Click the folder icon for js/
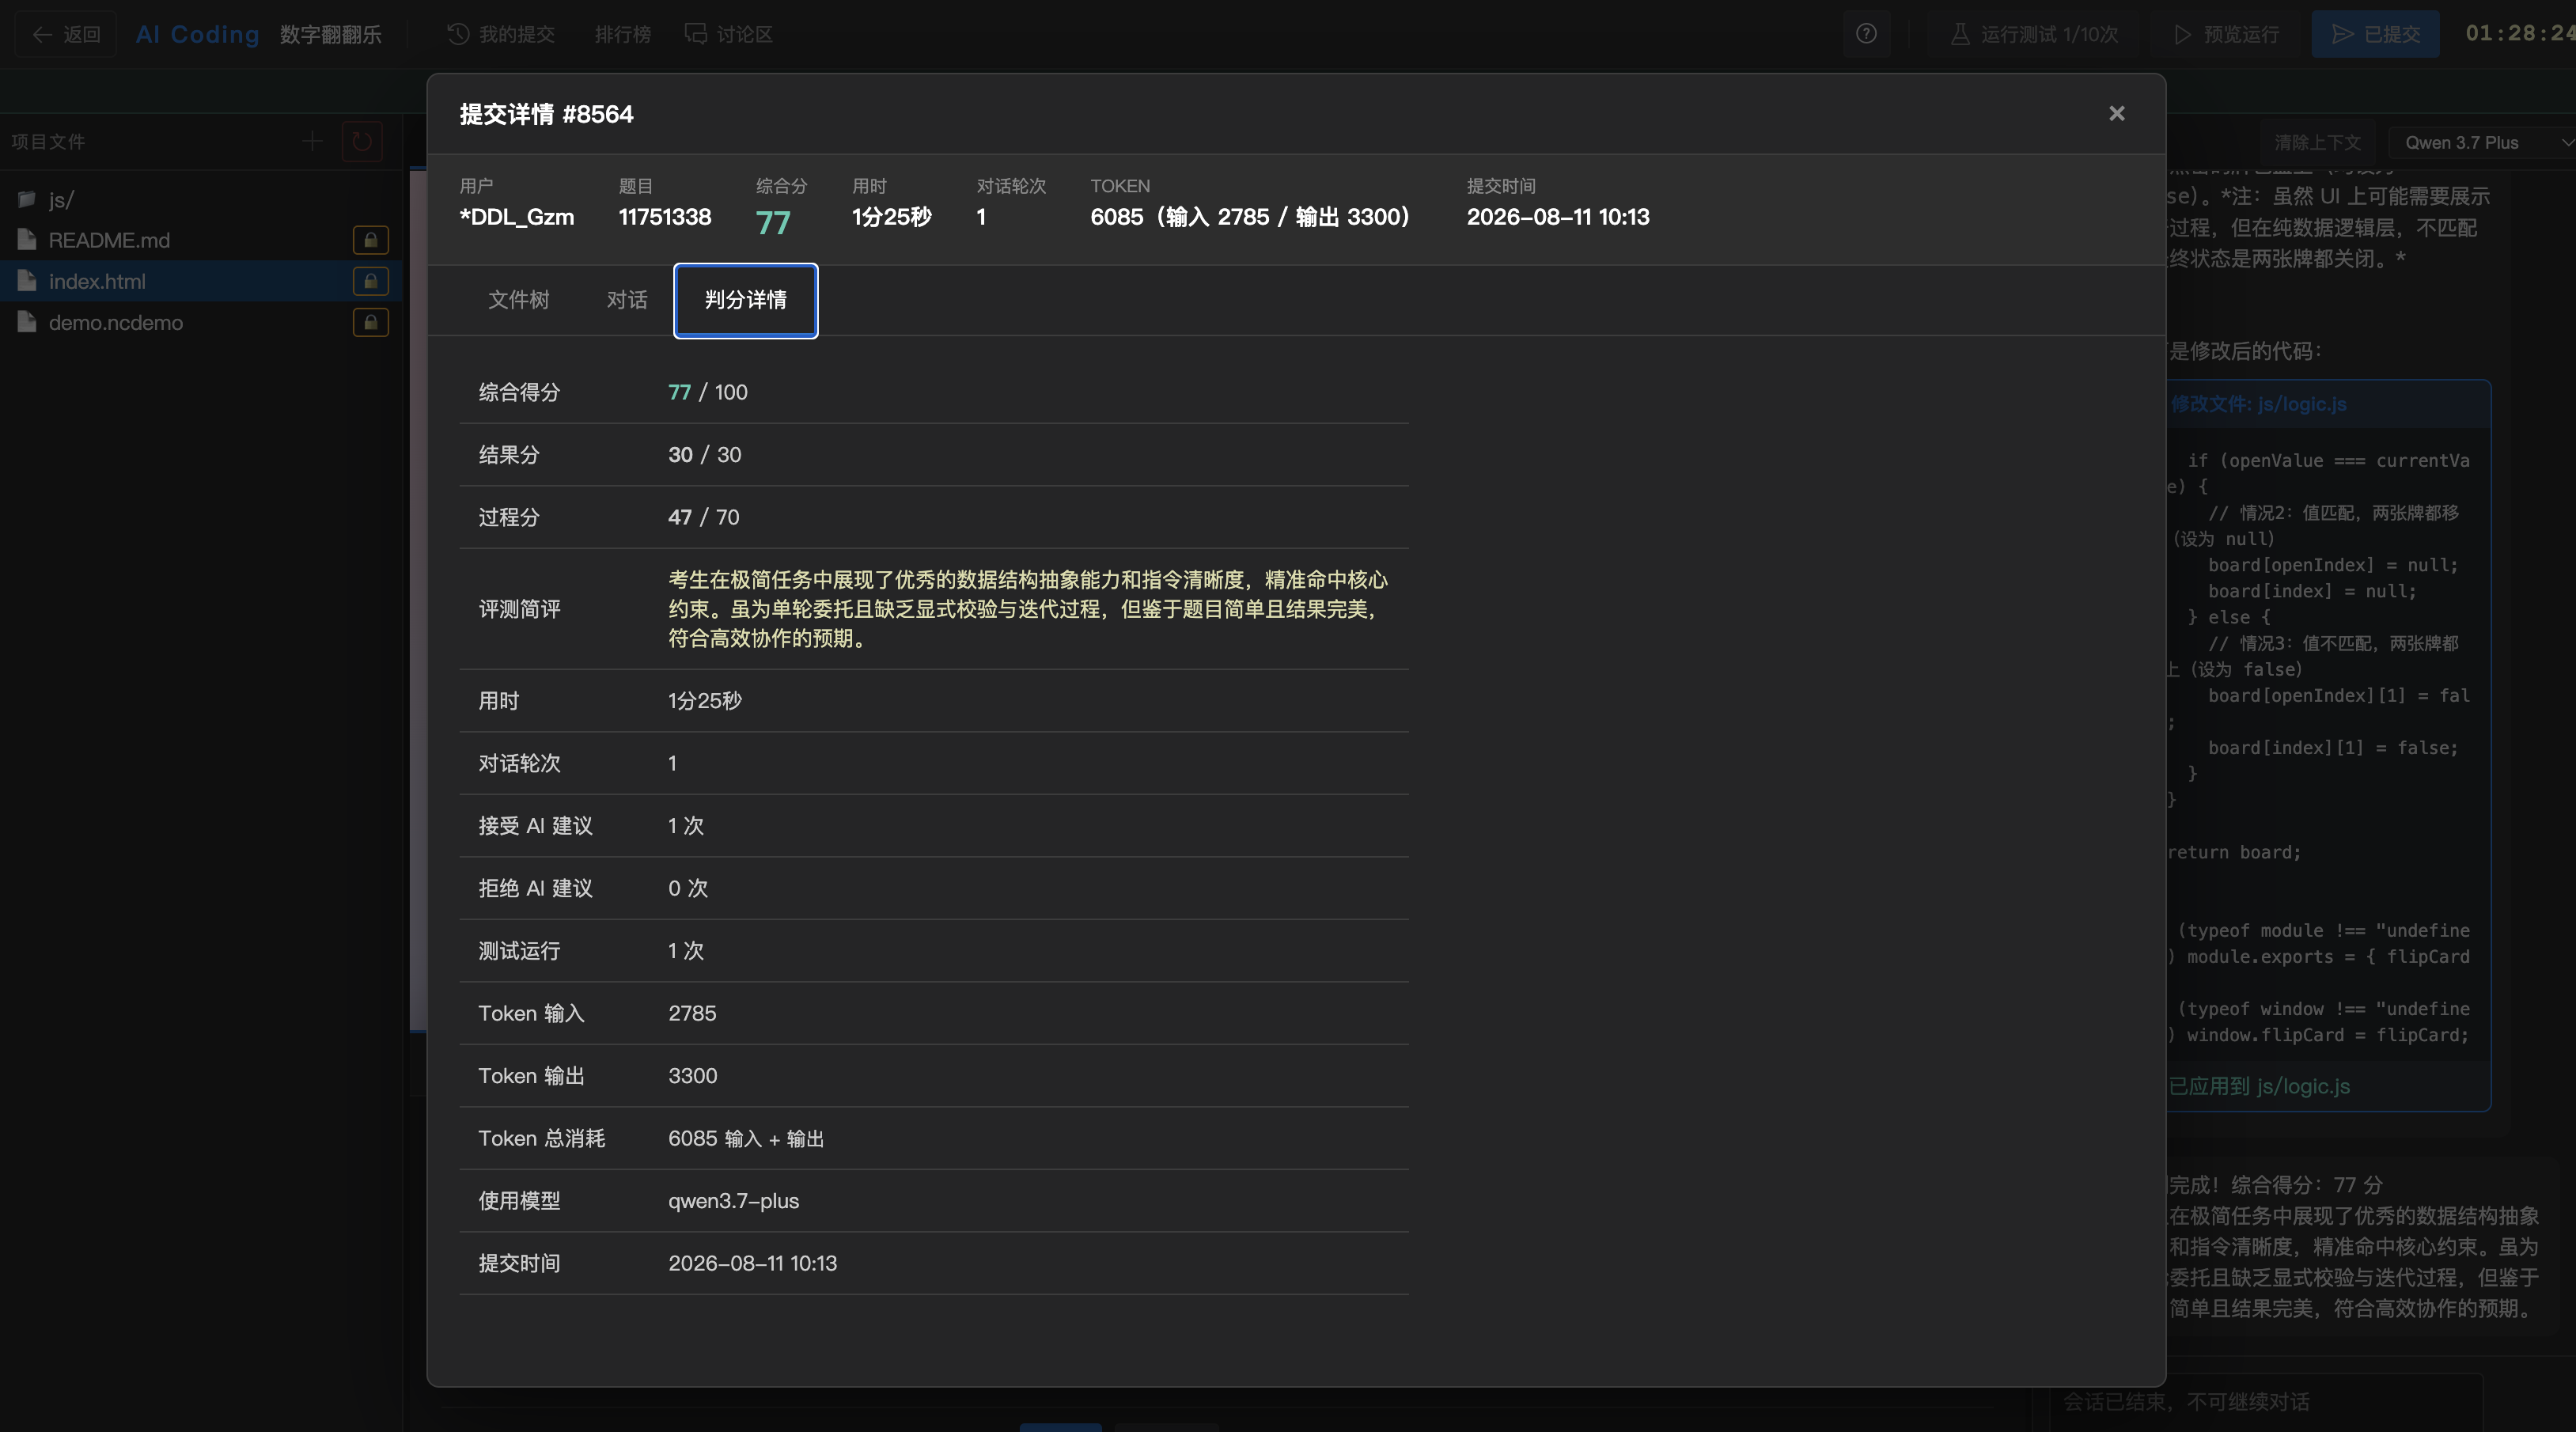Screen dimensions: 2576x1432 (27, 199)
